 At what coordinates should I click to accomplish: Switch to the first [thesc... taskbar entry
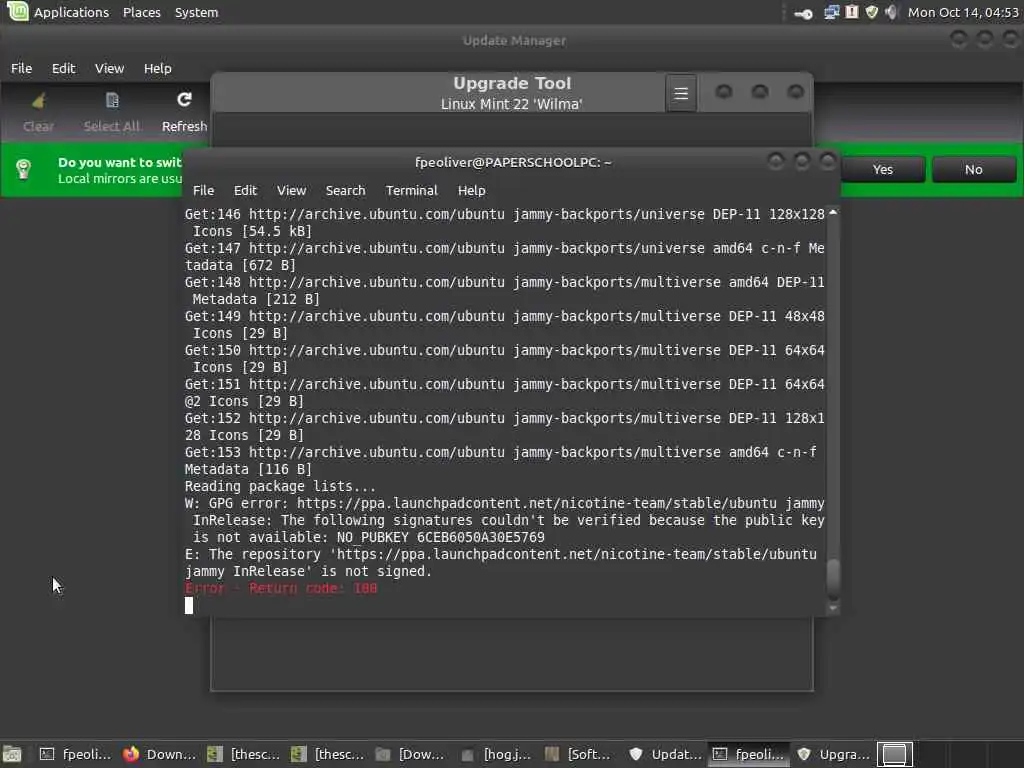point(243,754)
